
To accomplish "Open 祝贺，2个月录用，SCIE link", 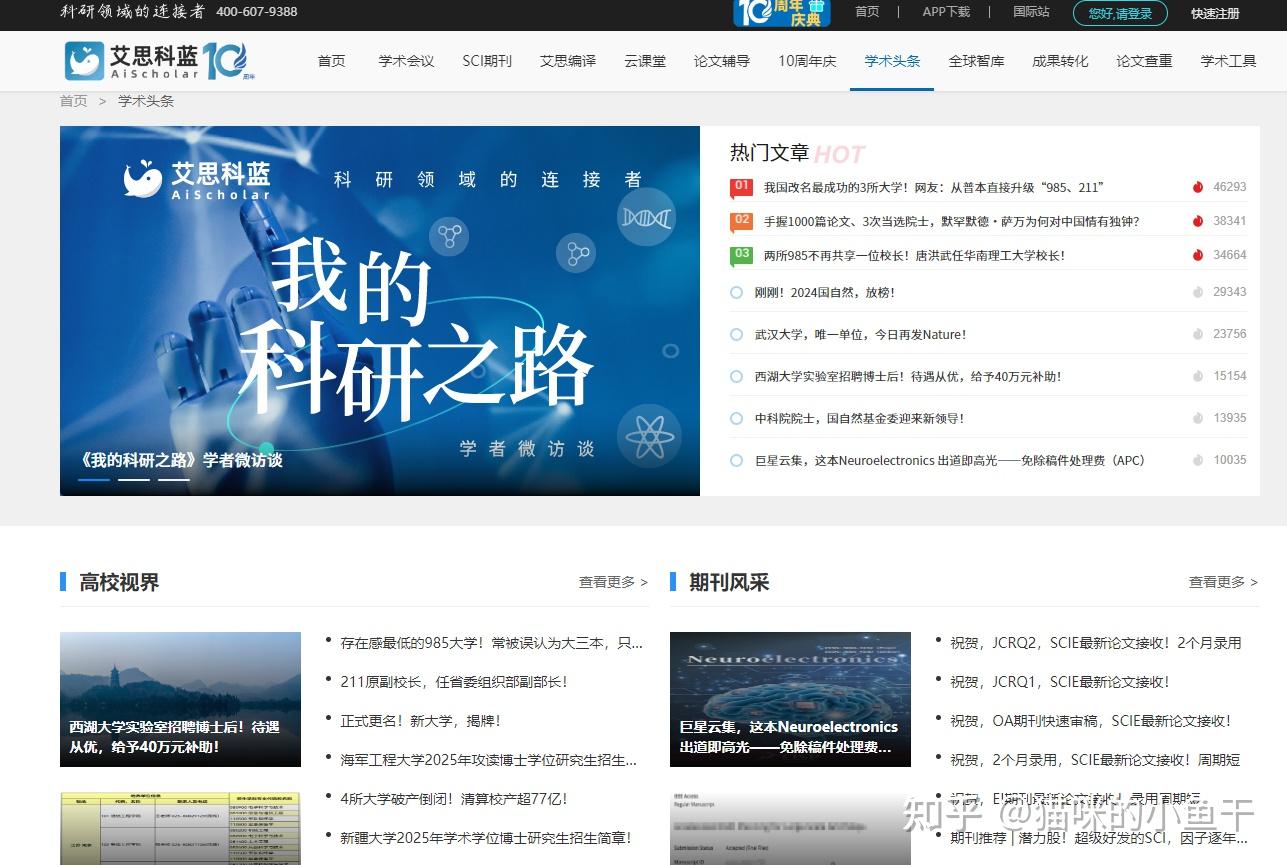I will point(1095,760).
